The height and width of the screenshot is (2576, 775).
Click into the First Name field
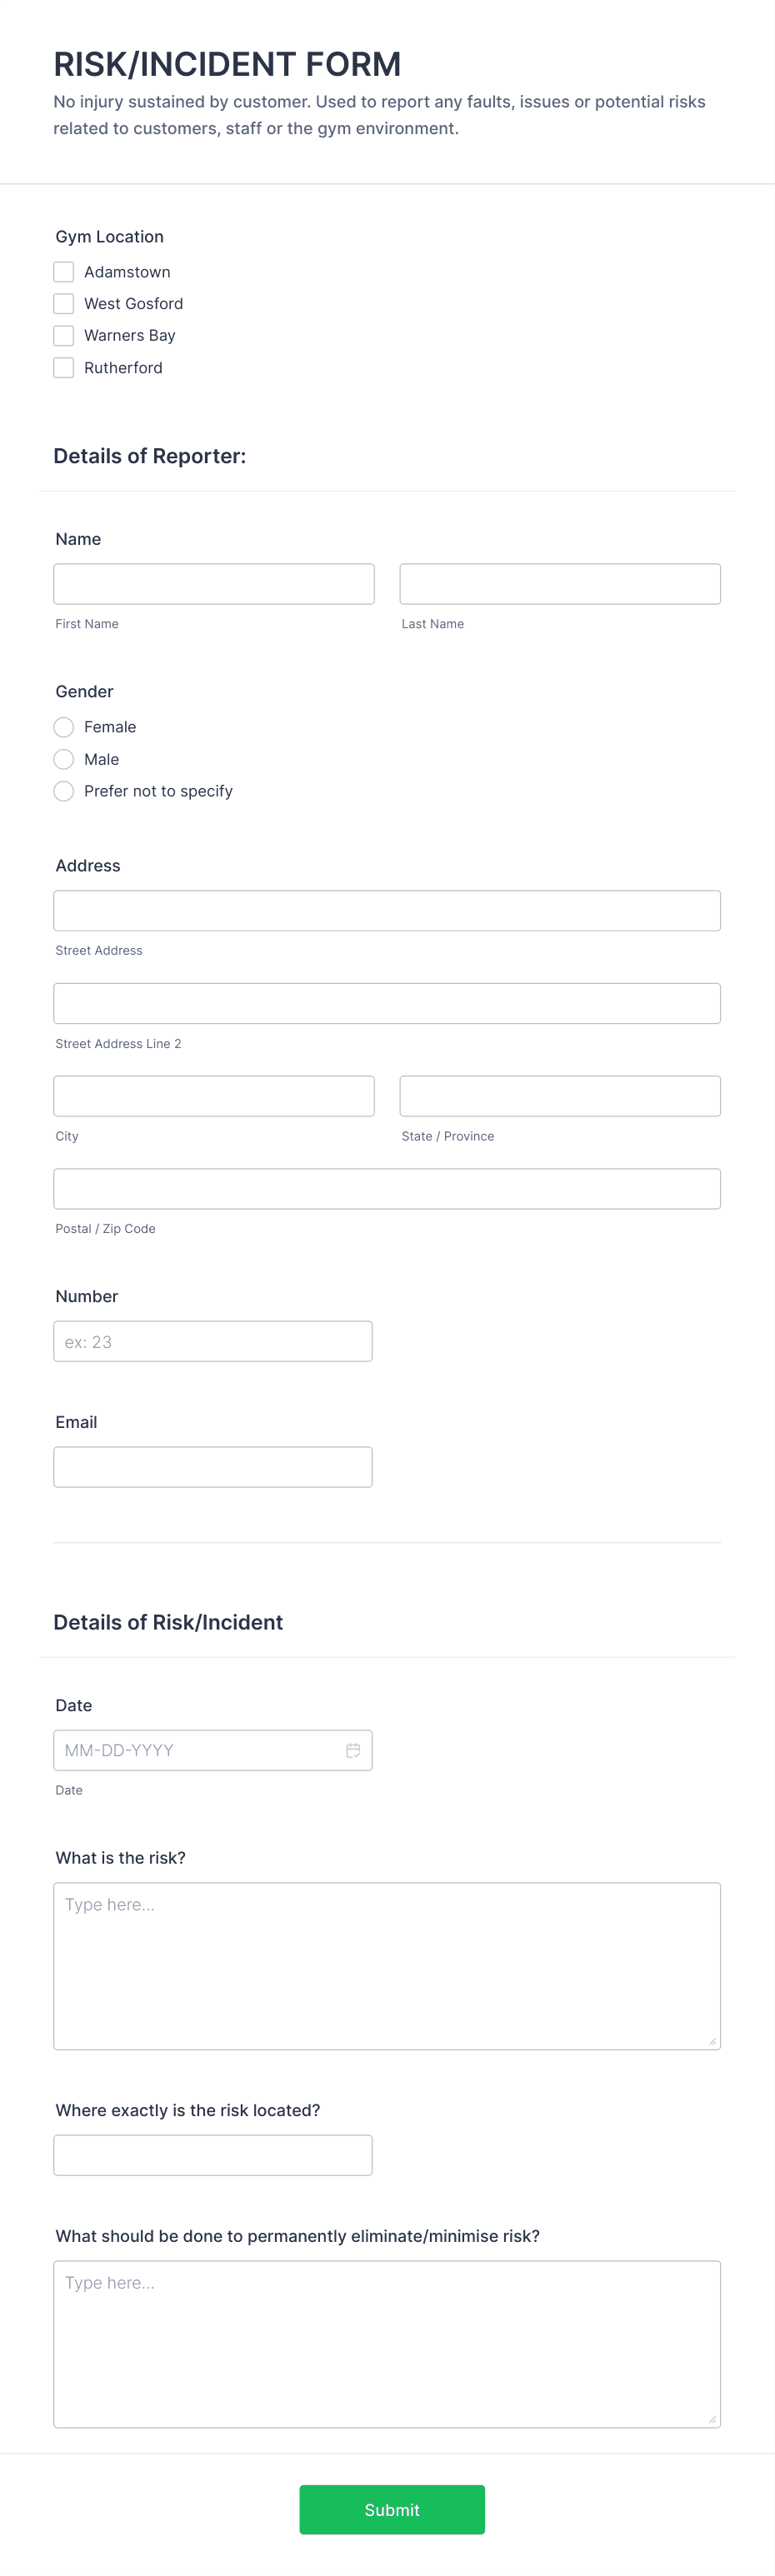(214, 583)
